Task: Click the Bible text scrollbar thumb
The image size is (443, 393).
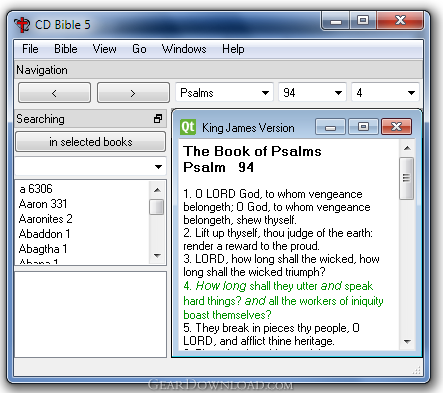Action: pyautogui.click(x=406, y=178)
